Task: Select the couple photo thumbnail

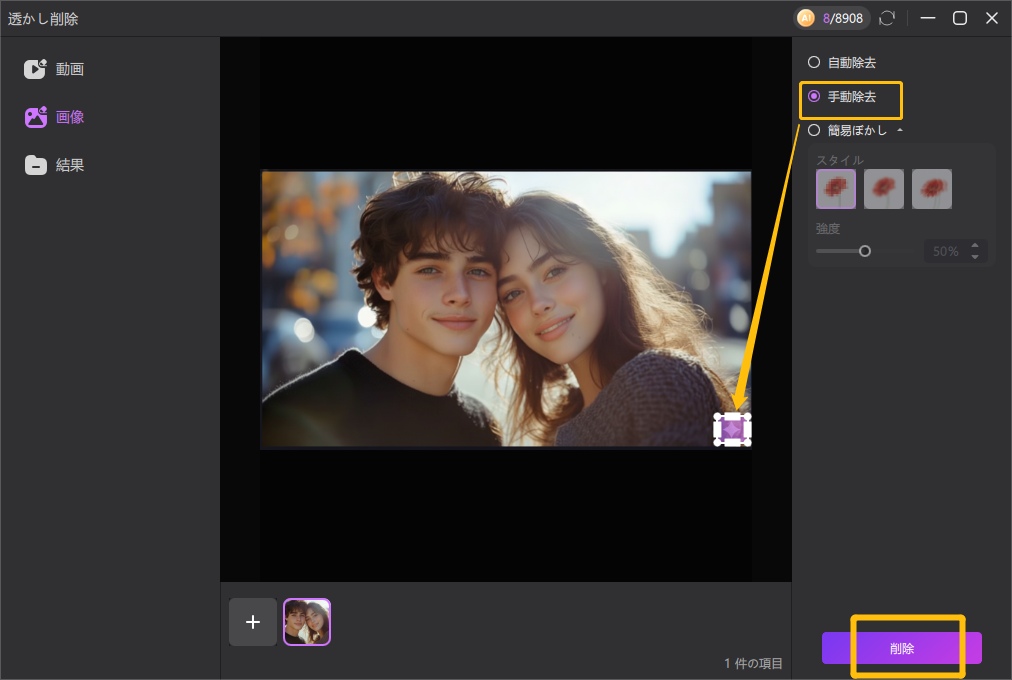Action: click(x=307, y=622)
